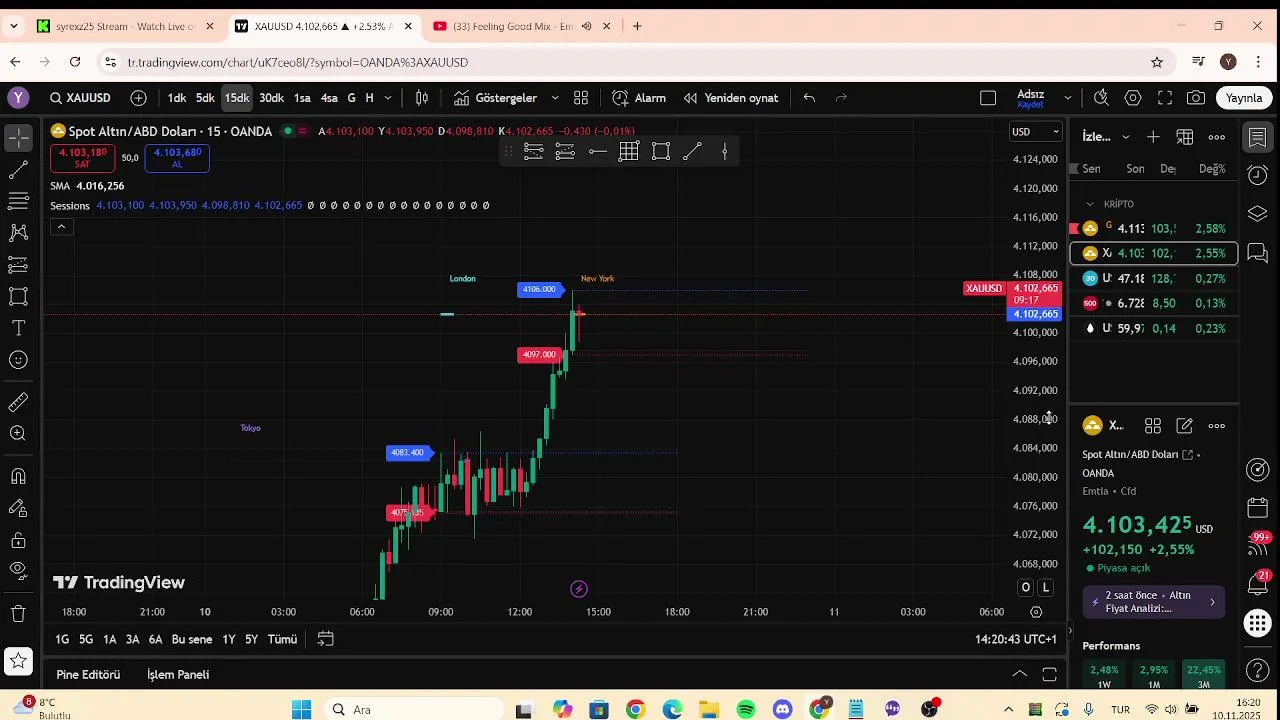
Task: Select the 4sa timeframe
Action: (x=329, y=98)
